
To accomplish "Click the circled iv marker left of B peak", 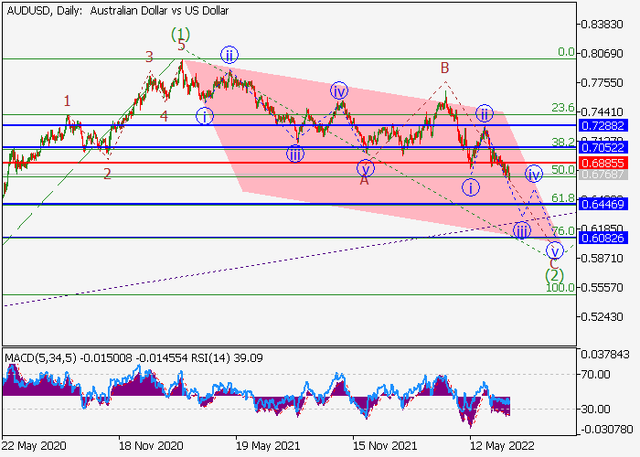I will (x=339, y=91).
